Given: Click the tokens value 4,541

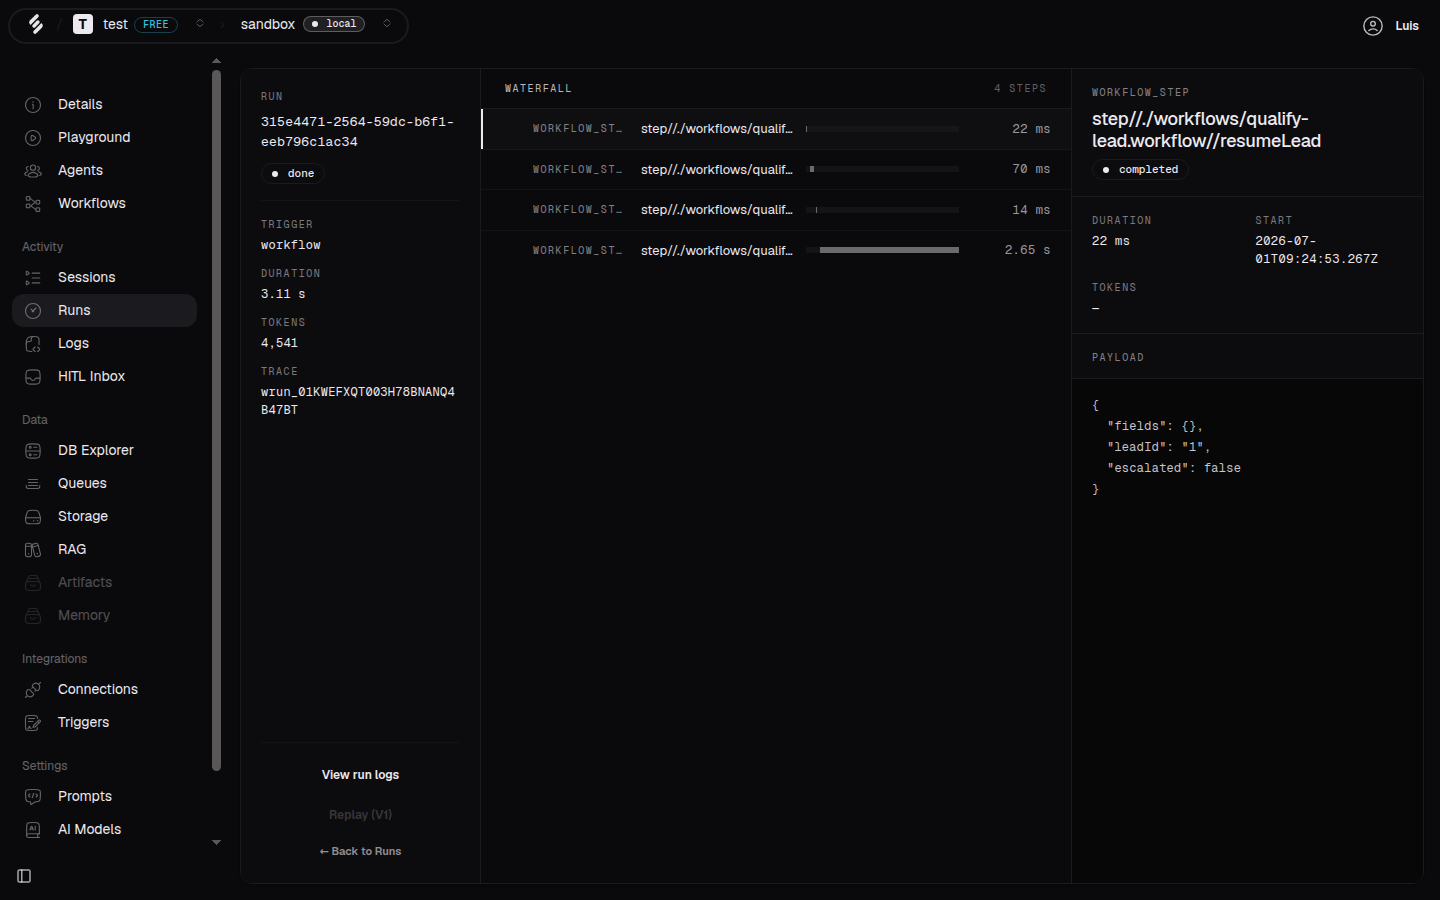Looking at the screenshot, I should click(x=279, y=343).
